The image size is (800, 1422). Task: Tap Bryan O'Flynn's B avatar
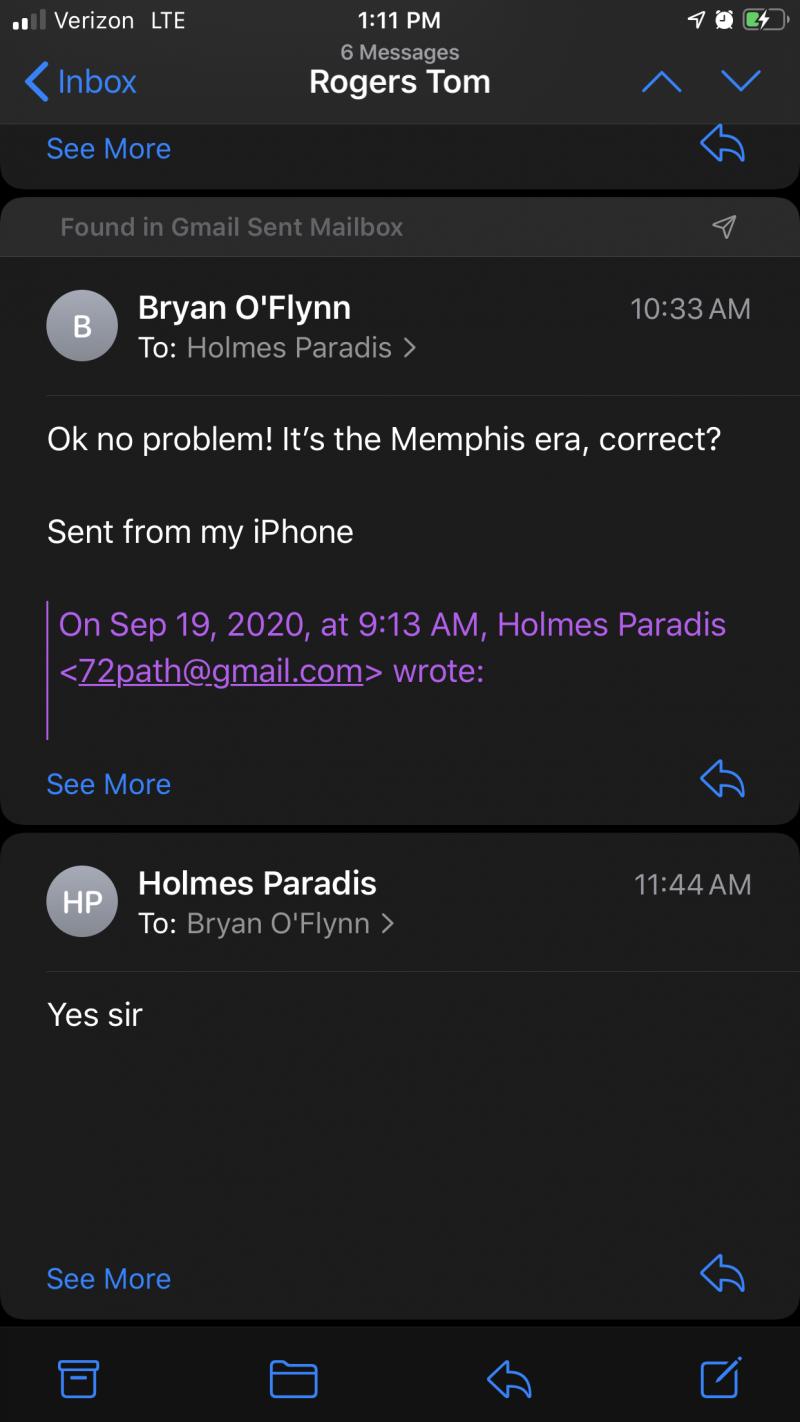click(x=82, y=326)
